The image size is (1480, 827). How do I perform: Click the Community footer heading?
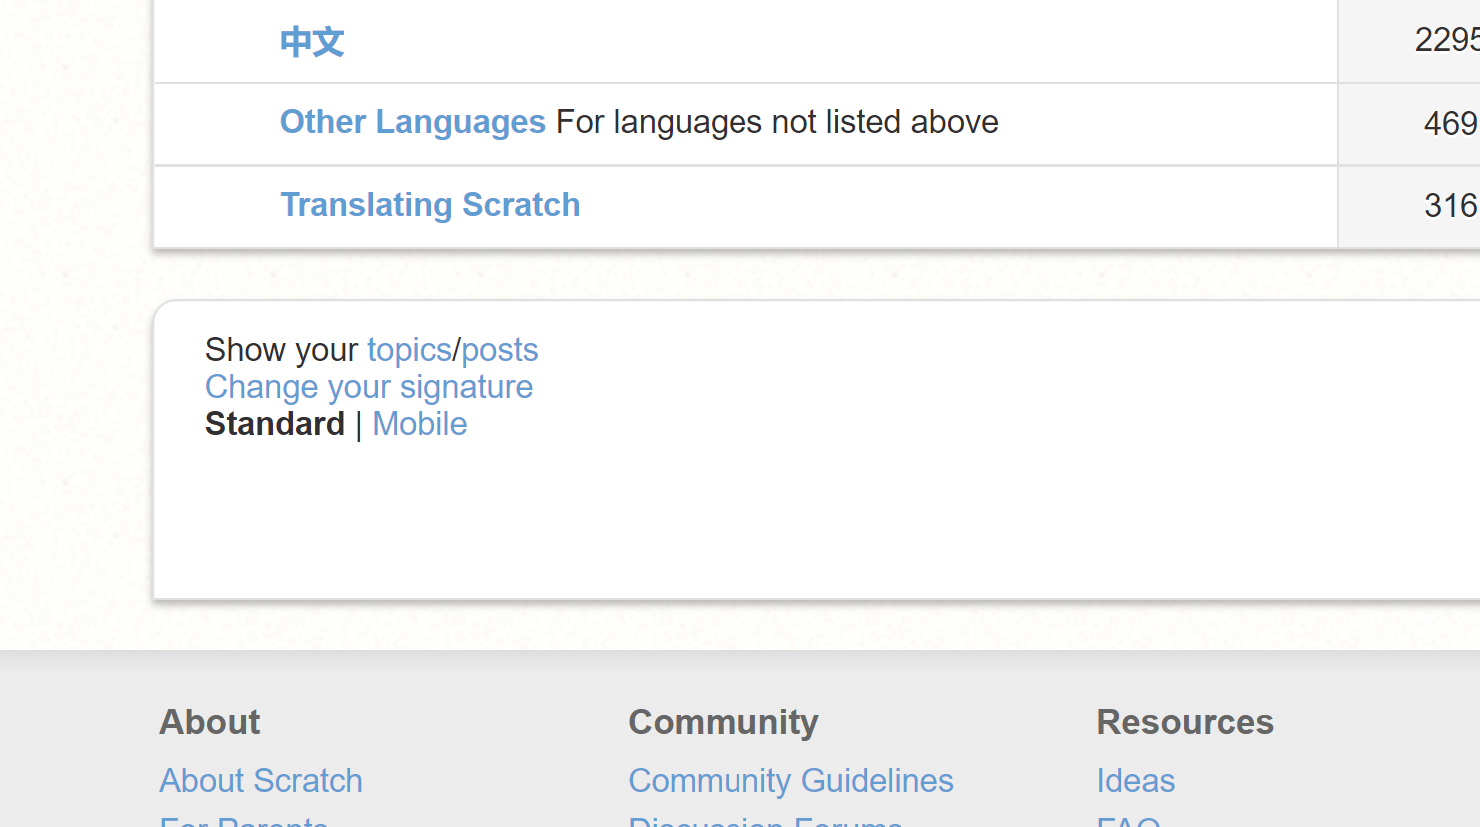point(723,722)
